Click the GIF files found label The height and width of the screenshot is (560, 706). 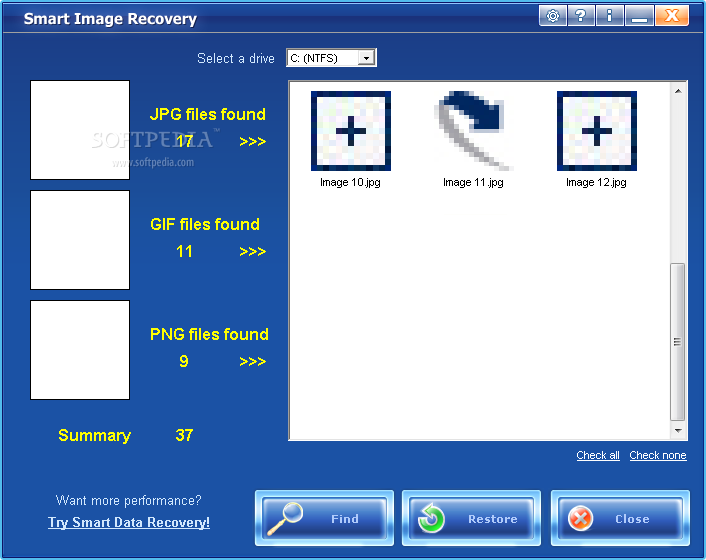(x=205, y=224)
